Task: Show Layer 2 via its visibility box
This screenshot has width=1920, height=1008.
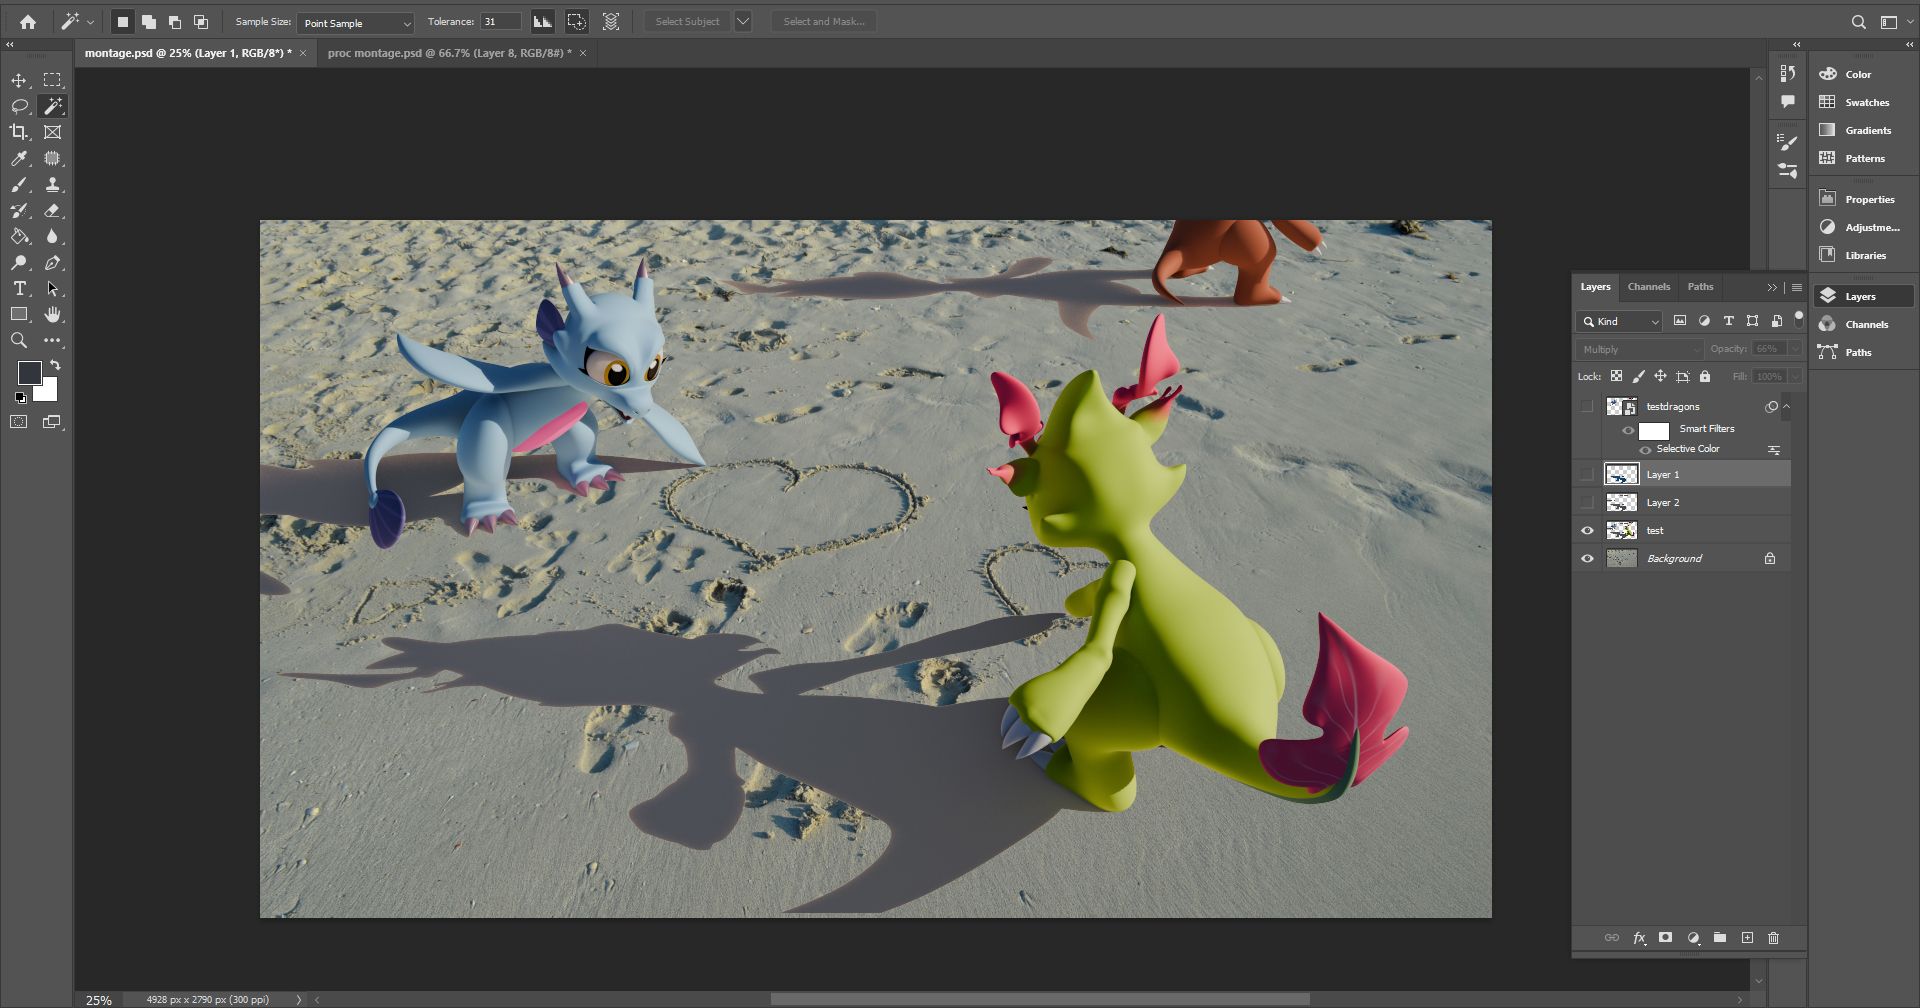Action: [x=1587, y=502]
